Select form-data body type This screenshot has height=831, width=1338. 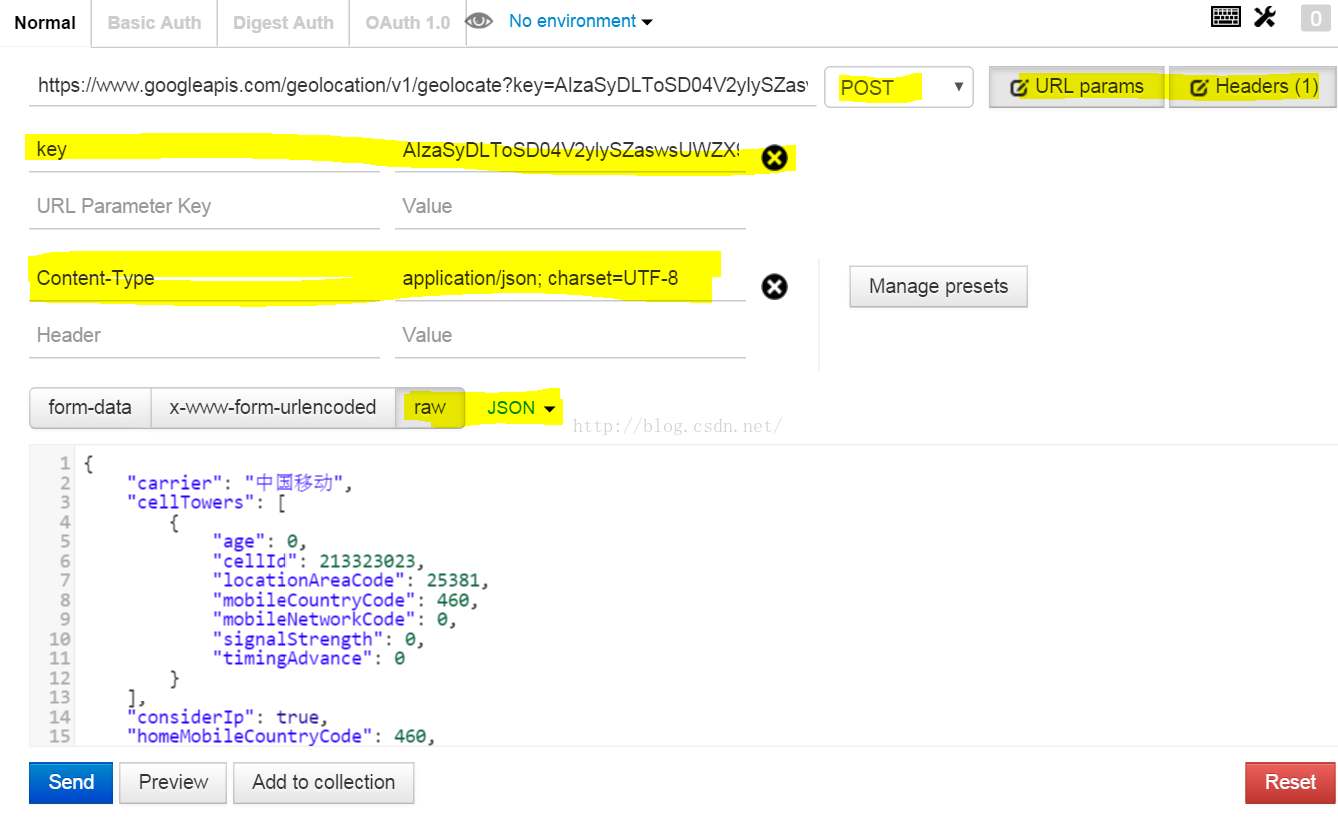[90, 408]
